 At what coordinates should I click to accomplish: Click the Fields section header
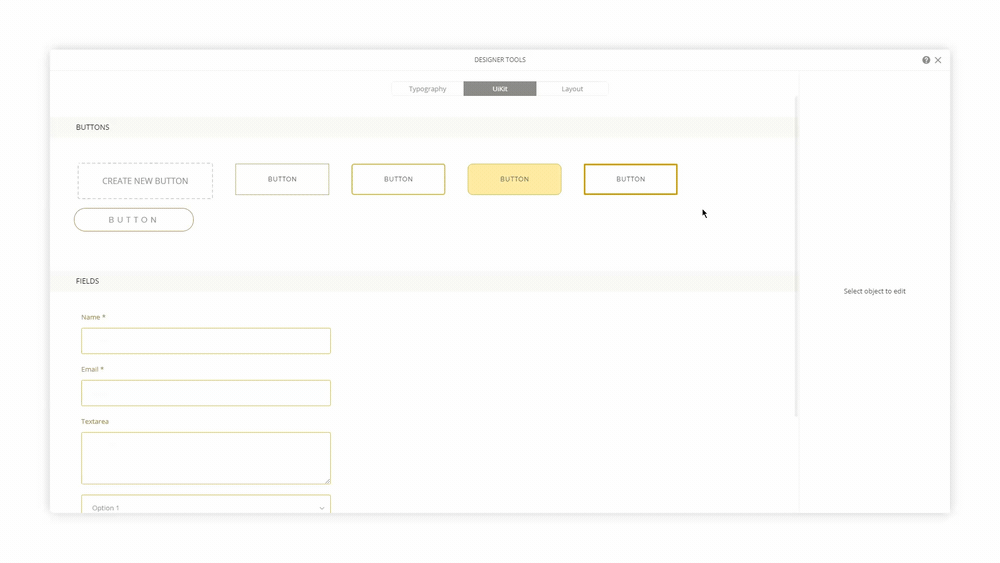click(x=87, y=281)
